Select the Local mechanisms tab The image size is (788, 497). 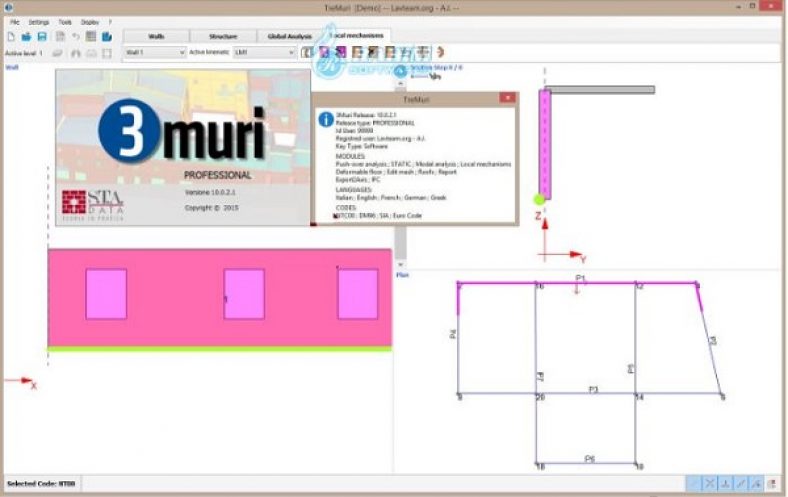coord(357,36)
